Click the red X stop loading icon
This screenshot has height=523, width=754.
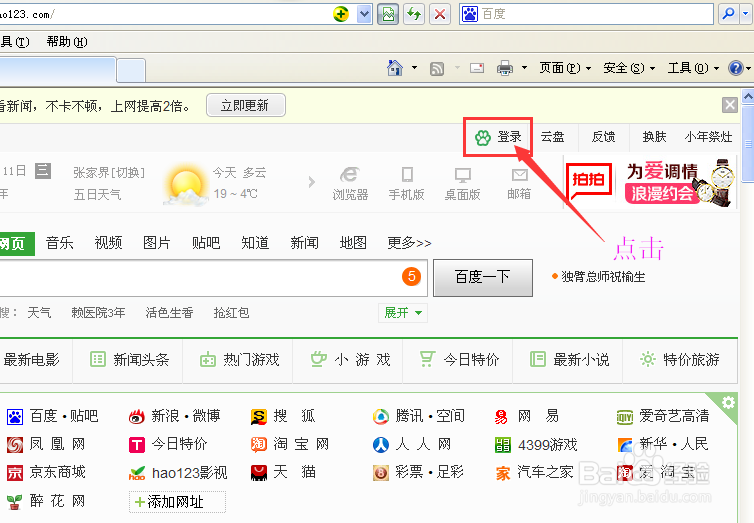[x=440, y=14]
